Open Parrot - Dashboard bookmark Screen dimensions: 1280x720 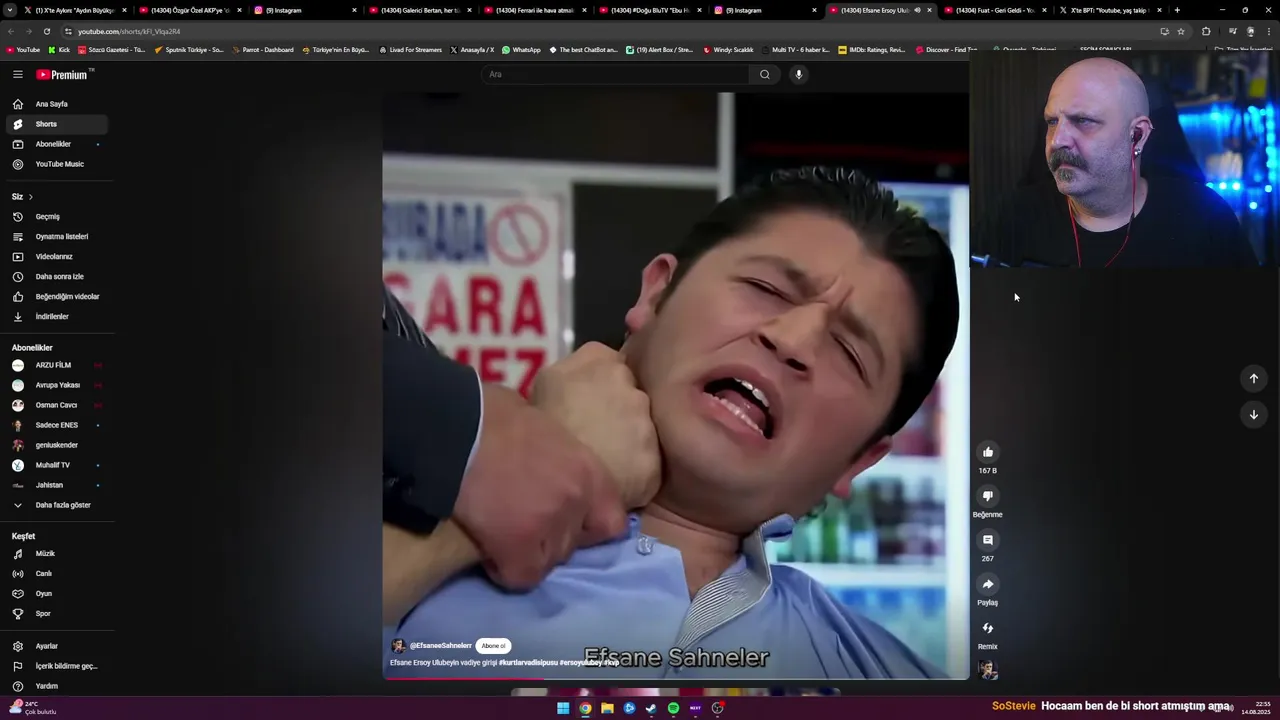pyautogui.click(x=262, y=50)
